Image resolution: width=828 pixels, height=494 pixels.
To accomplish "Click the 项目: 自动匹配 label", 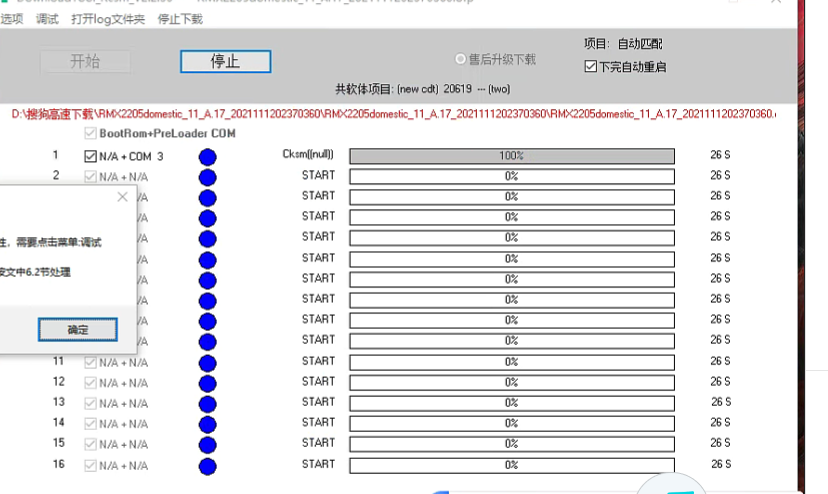I will (x=623, y=44).
